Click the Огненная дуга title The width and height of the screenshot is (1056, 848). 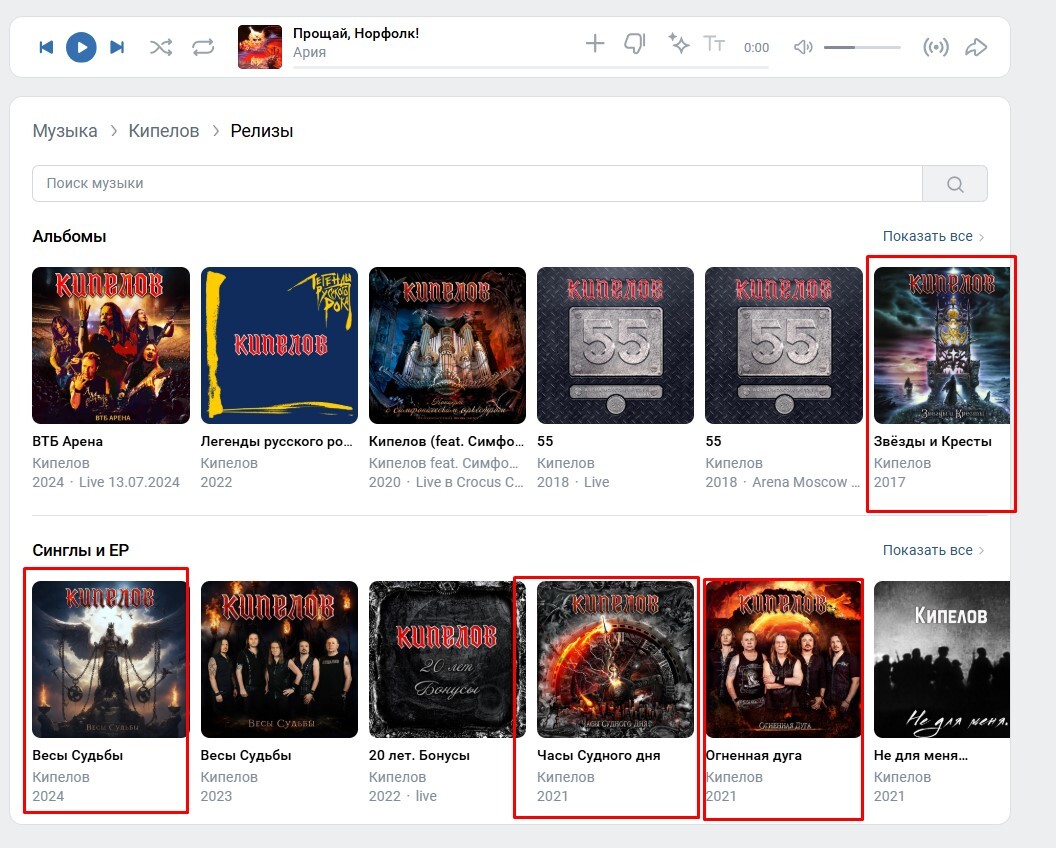click(x=754, y=755)
